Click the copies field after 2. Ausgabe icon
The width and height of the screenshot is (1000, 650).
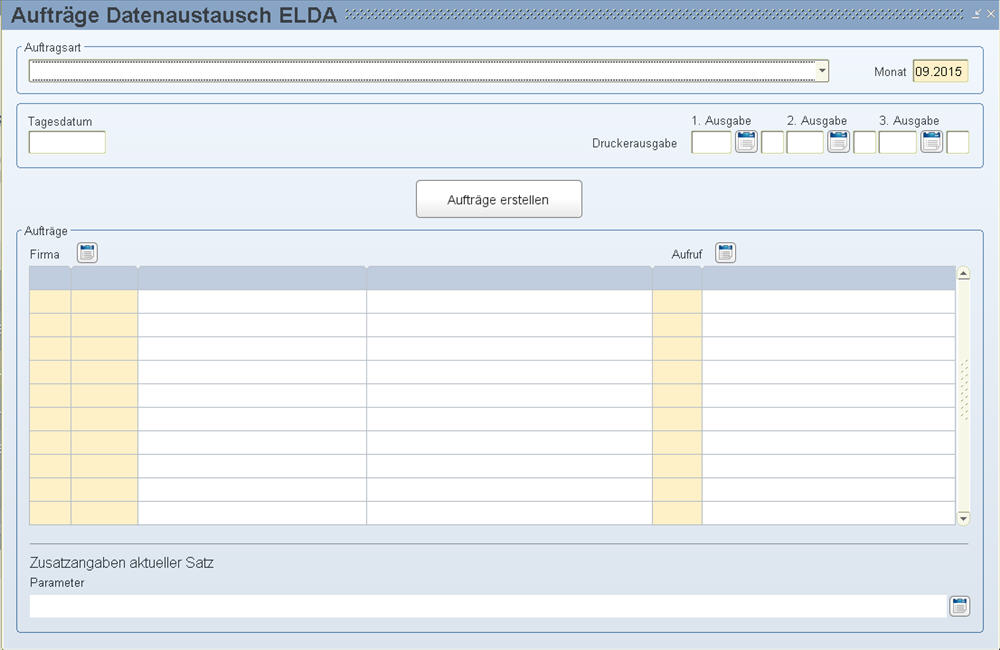(x=865, y=142)
